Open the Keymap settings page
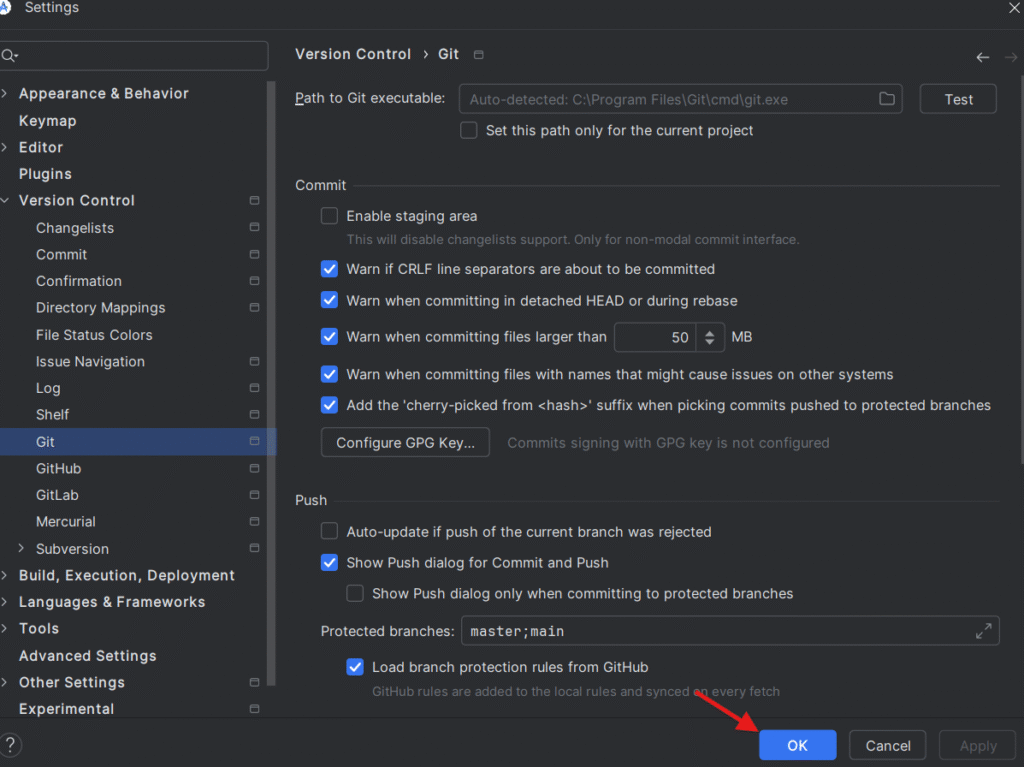1024x767 pixels. pos(48,121)
